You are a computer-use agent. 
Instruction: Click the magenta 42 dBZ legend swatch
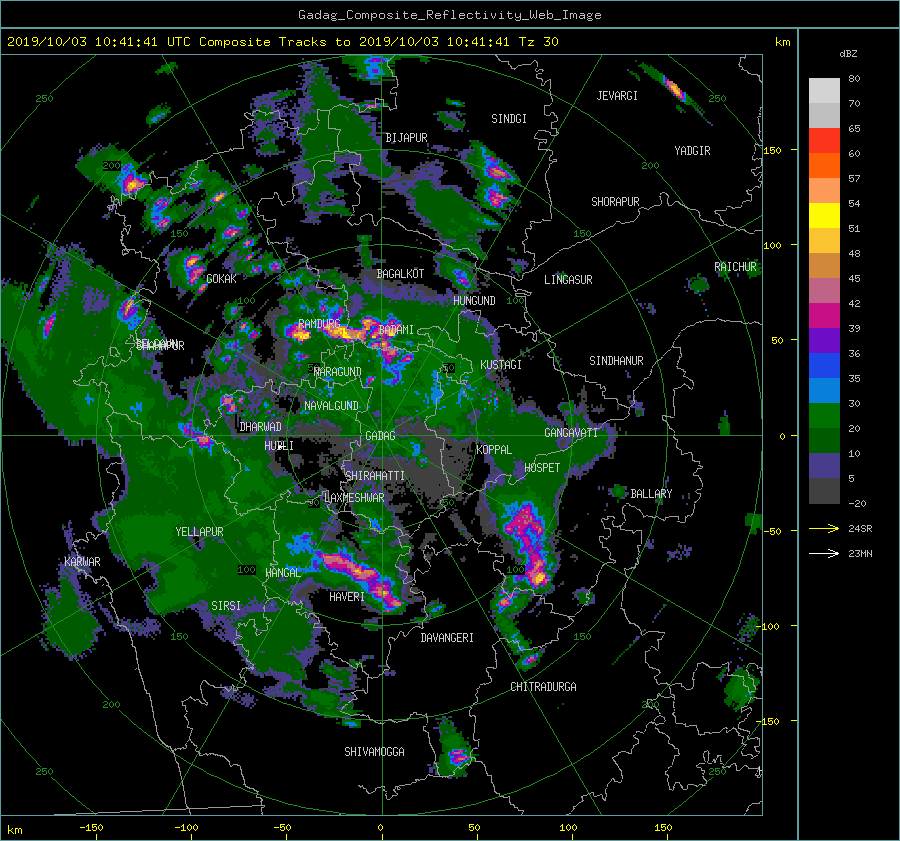coord(824,315)
